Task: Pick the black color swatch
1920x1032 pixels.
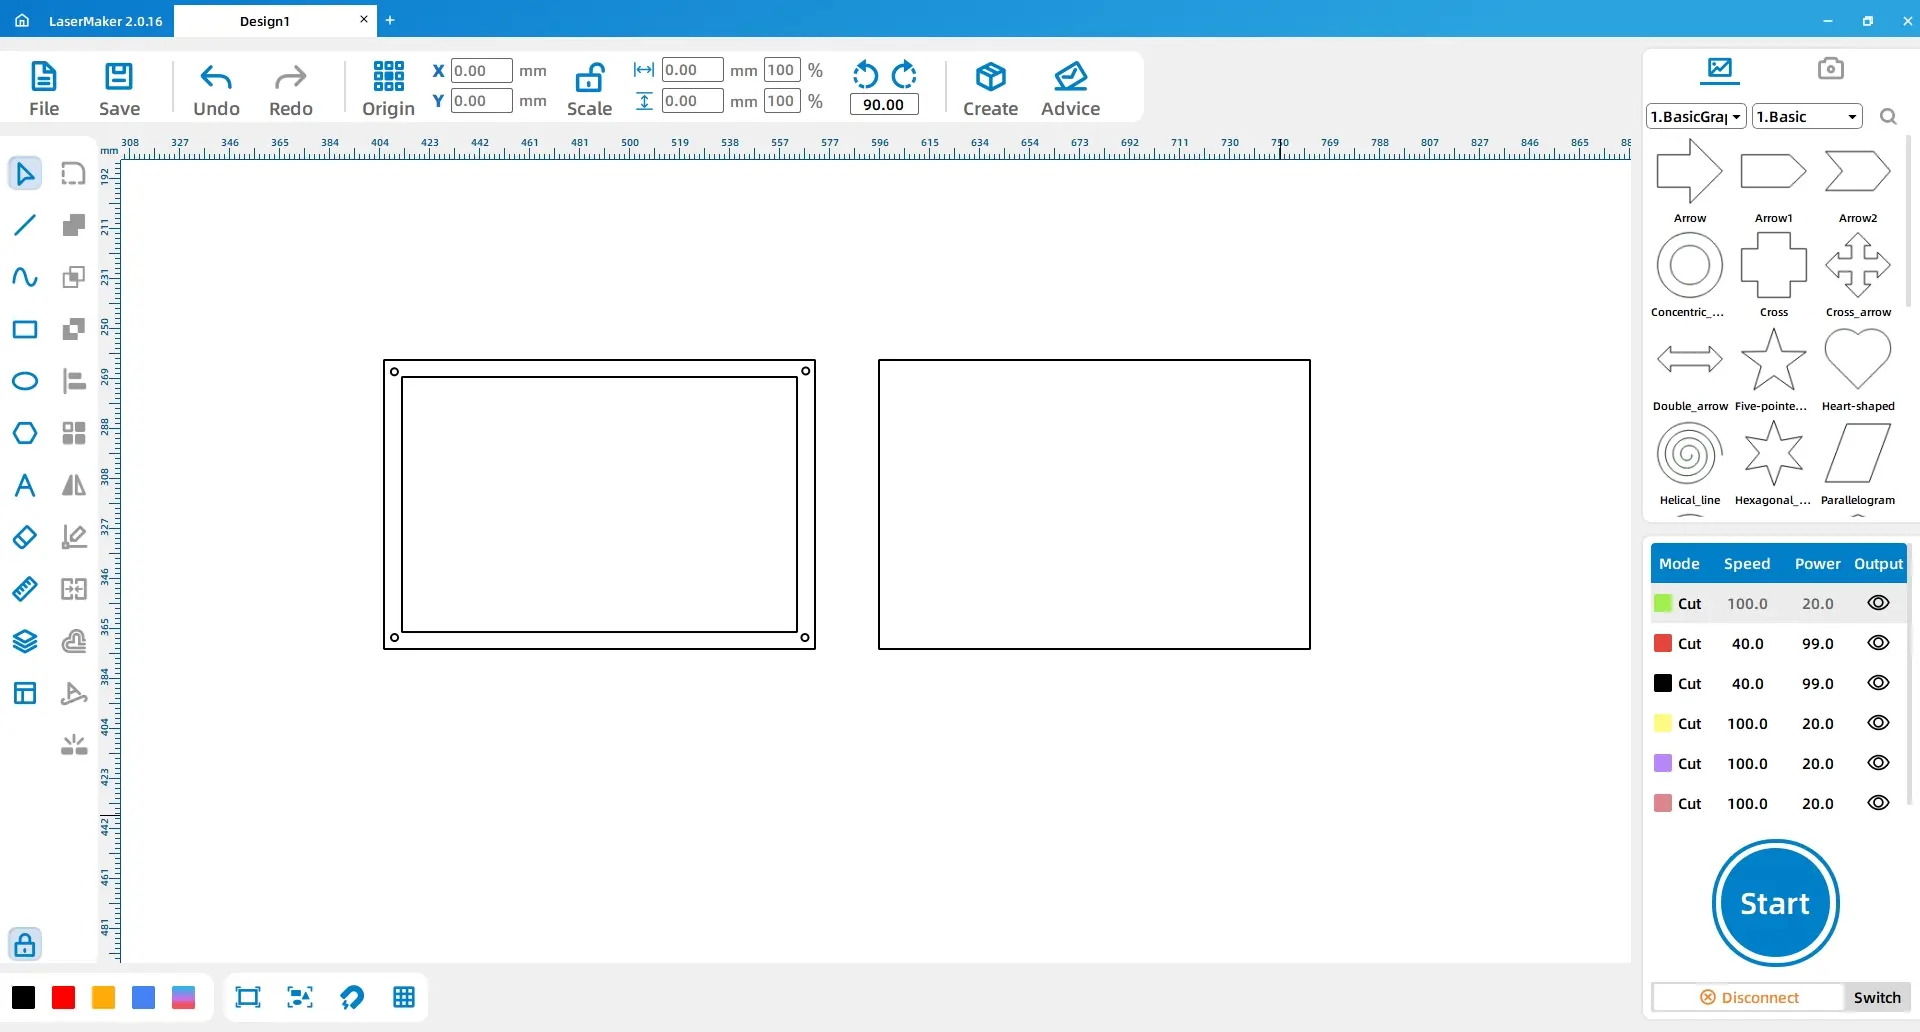Action: coord(23,997)
